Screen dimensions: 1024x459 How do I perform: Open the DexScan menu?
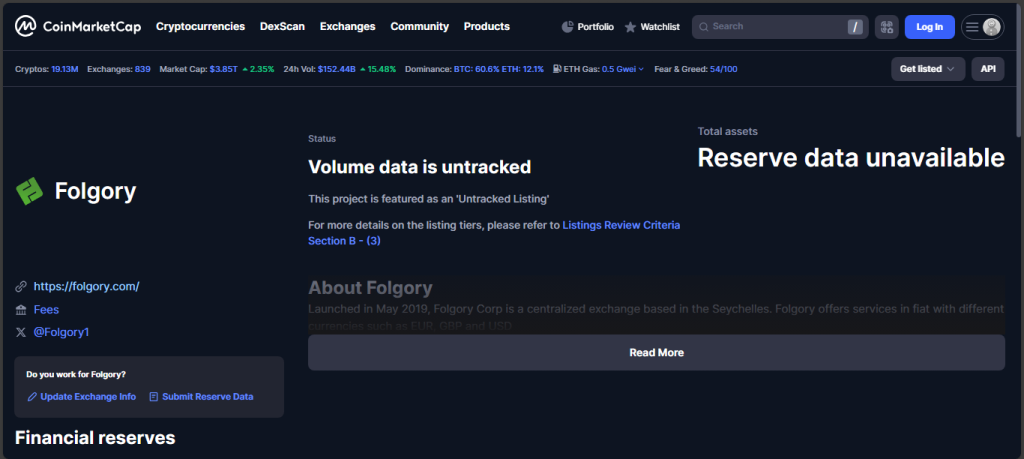pyautogui.click(x=283, y=27)
